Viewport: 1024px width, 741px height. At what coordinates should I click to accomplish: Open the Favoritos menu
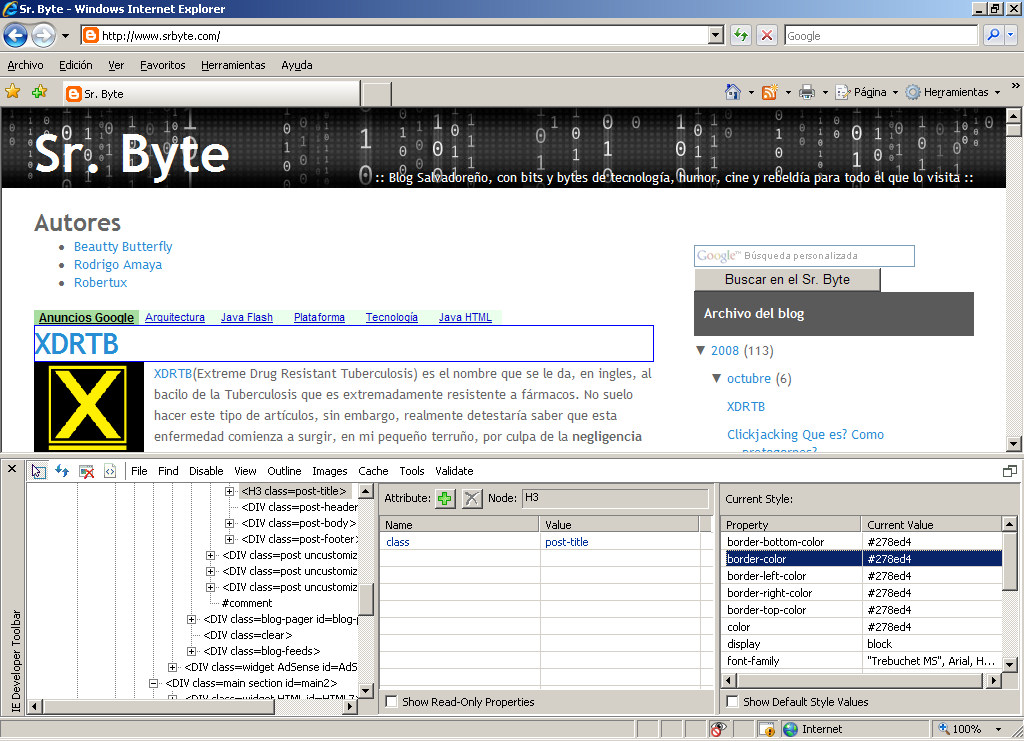pyautogui.click(x=163, y=65)
